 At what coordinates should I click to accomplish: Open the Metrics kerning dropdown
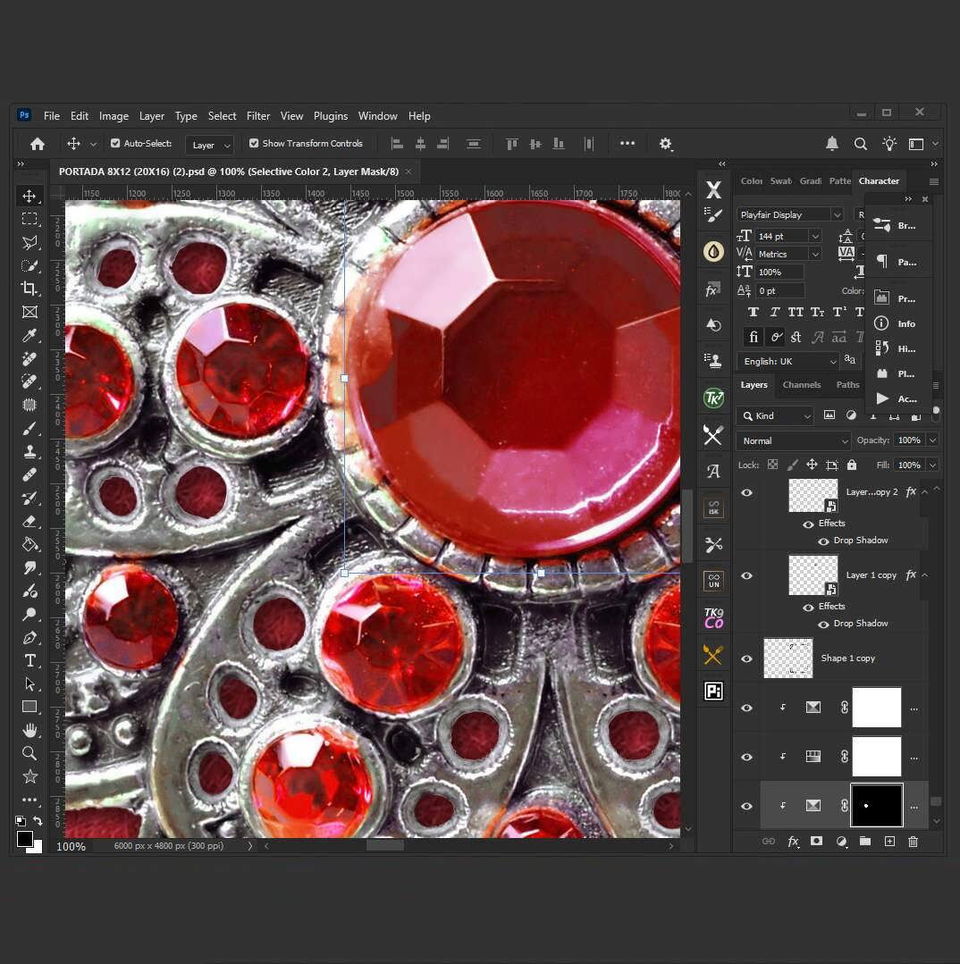click(x=815, y=254)
